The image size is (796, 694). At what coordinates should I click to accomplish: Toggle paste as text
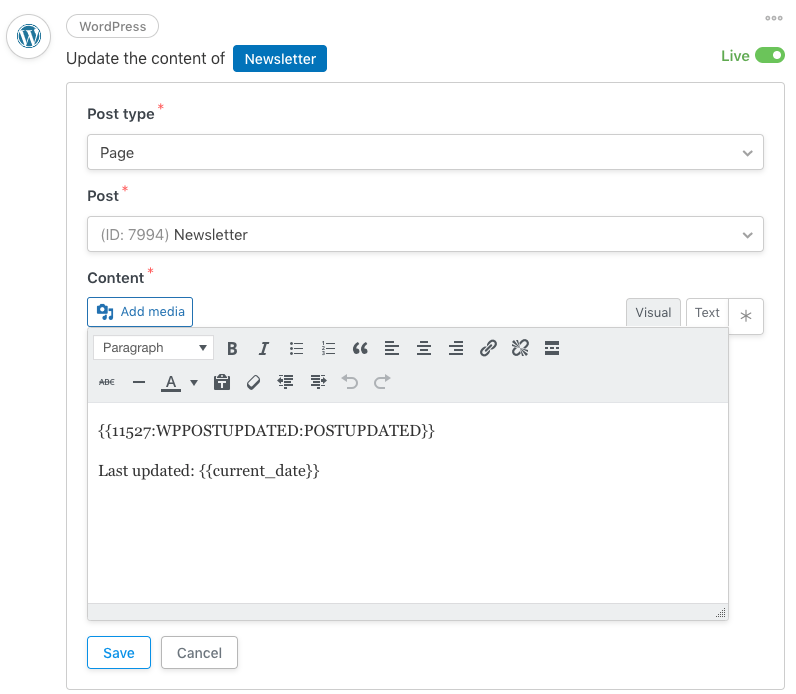coord(222,382)
